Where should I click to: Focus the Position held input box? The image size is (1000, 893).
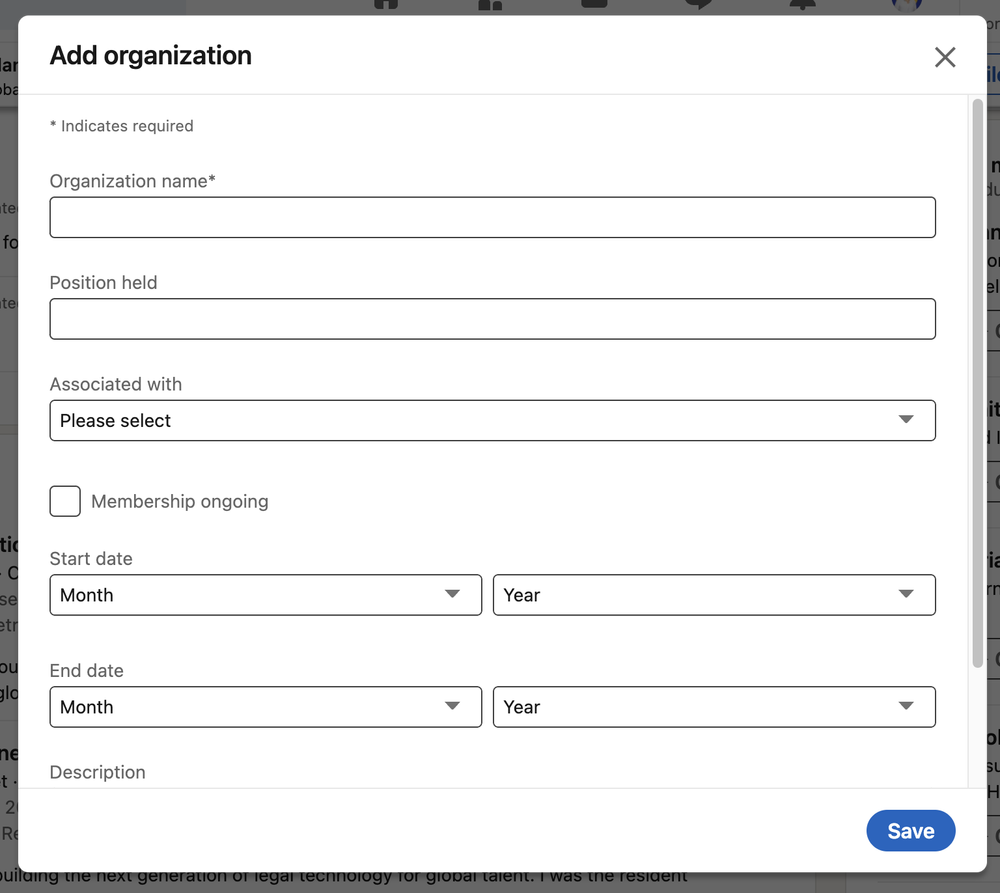click(x=492, y=319)
